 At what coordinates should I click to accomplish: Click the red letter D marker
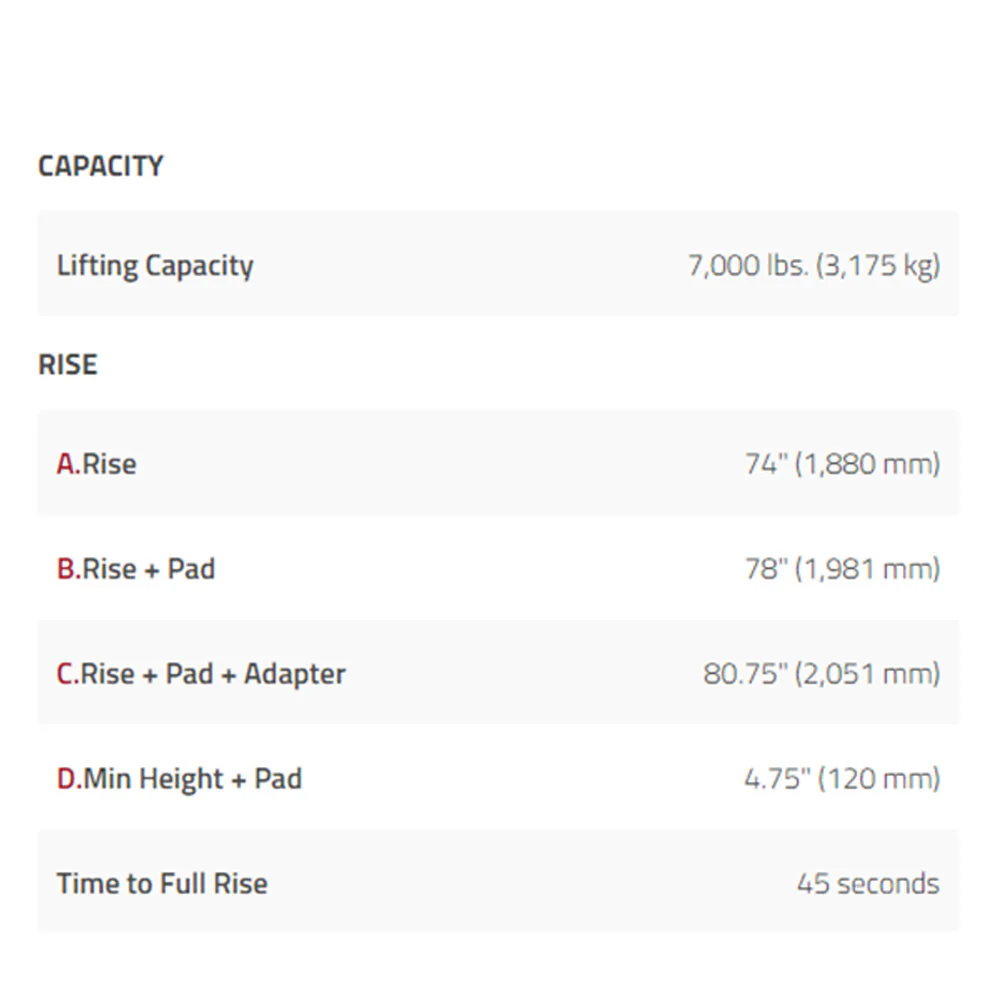click(66, 779)
